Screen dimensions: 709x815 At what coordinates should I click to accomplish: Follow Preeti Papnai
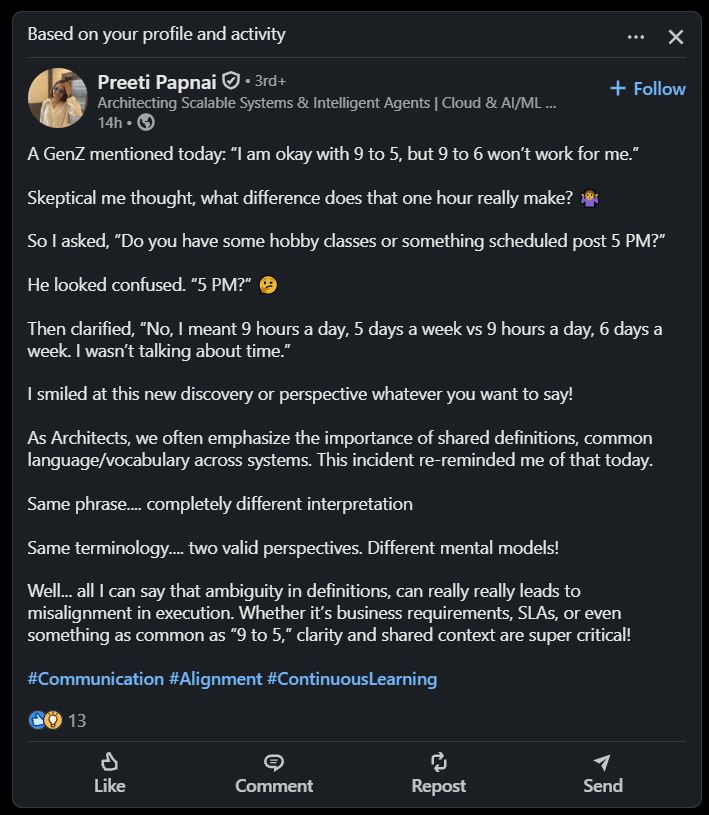point(648,88)
